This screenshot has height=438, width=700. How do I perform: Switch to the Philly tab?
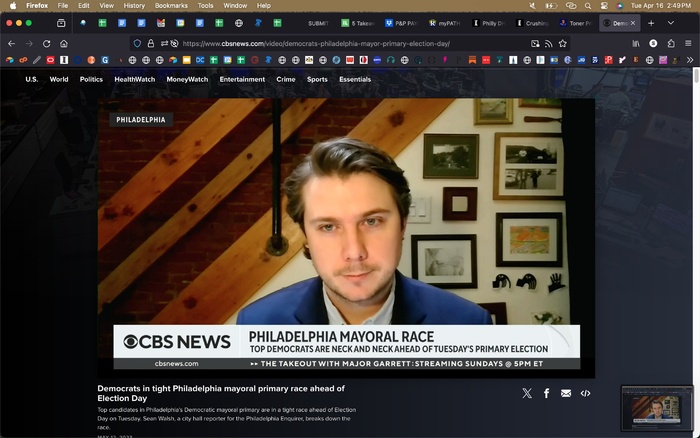tap(488, 23)
